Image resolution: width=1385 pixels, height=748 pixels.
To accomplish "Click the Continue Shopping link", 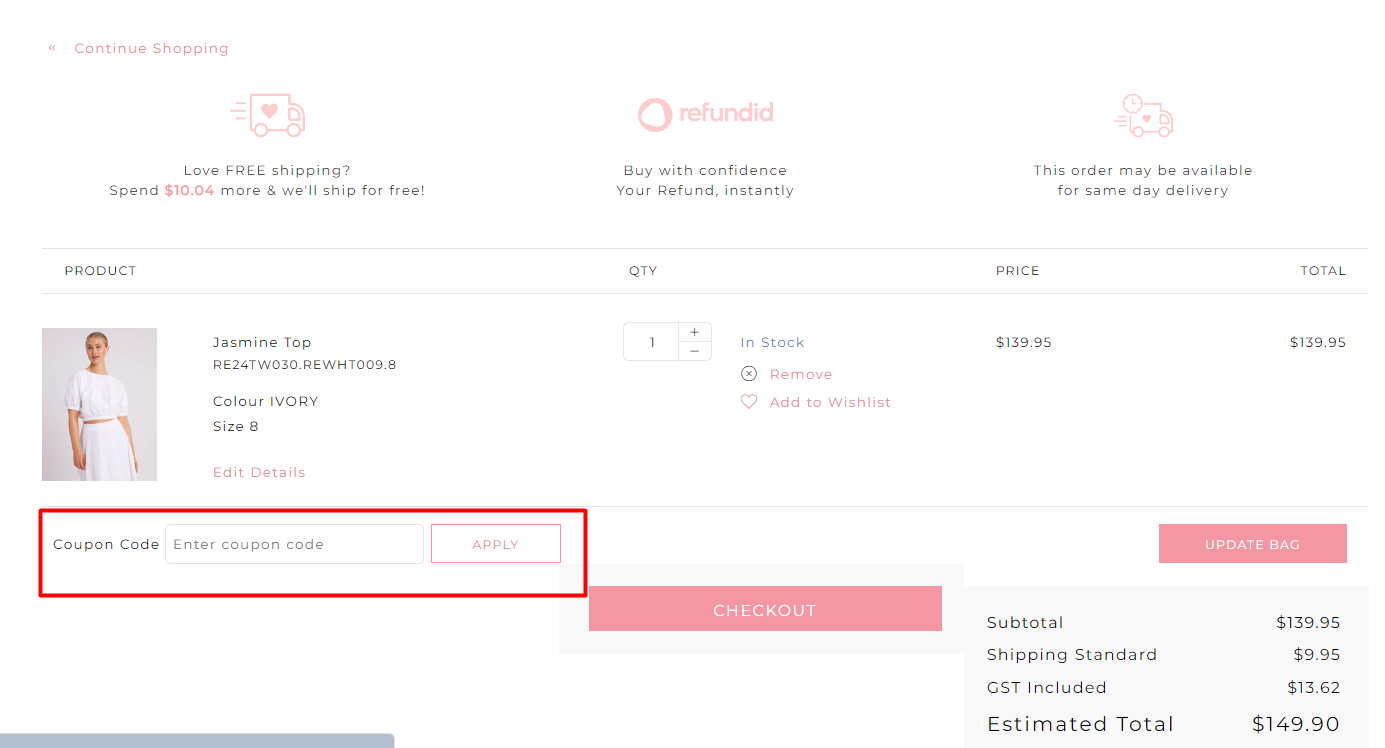I will [151, 48].
